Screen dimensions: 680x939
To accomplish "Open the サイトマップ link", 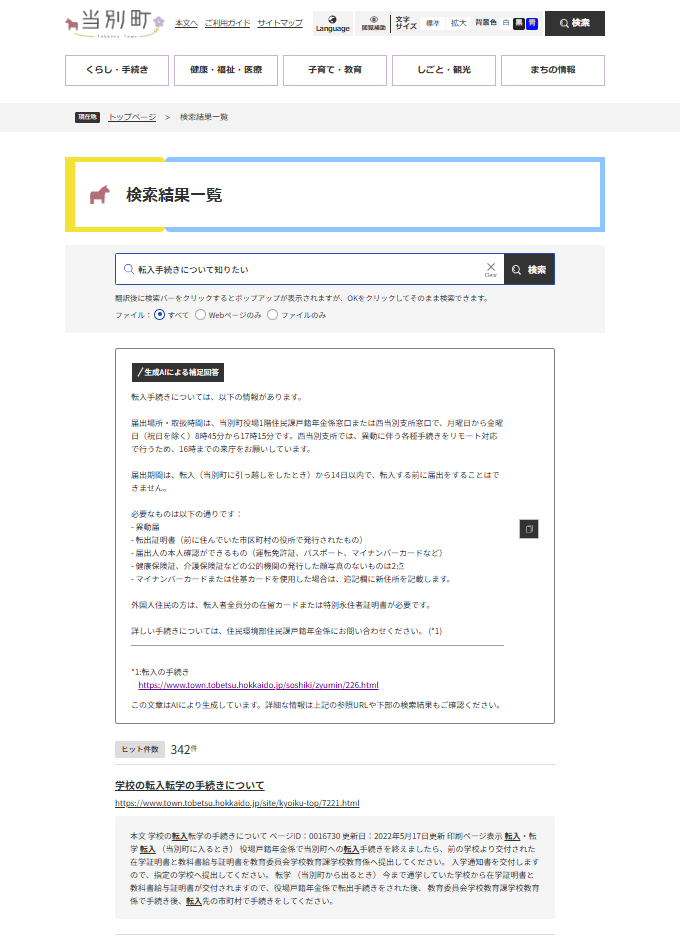I will point(280,23).
